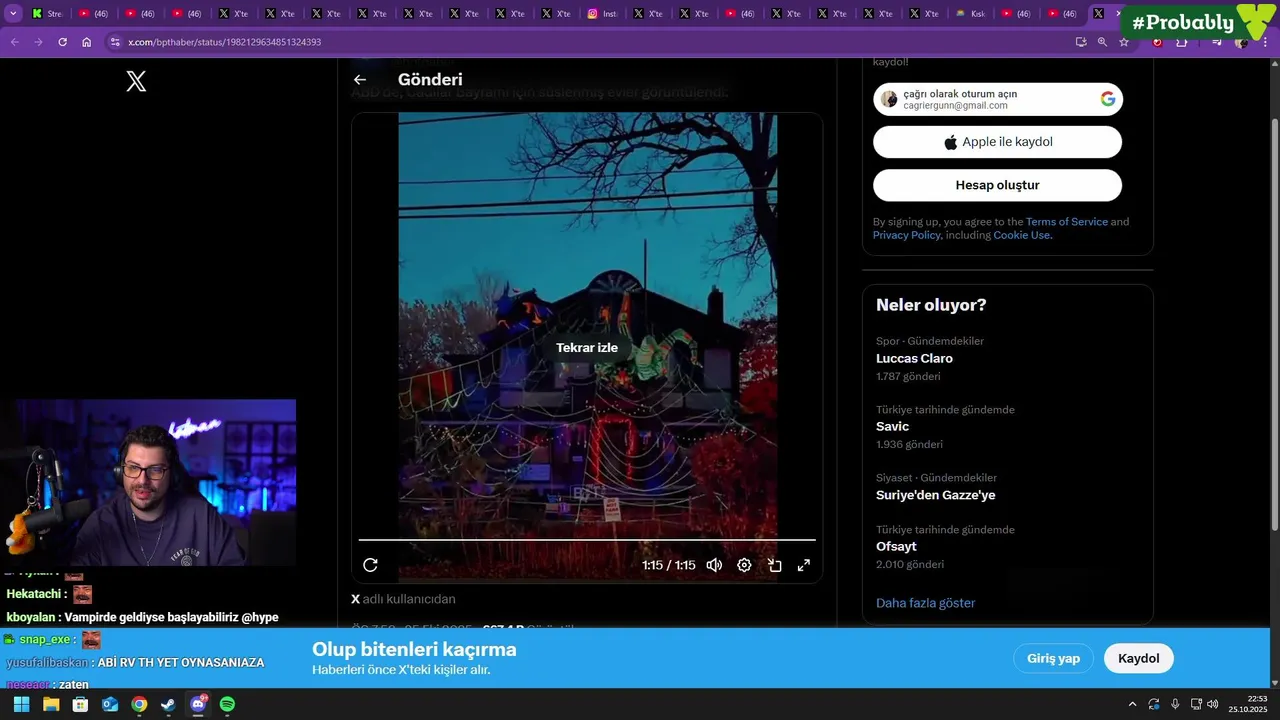Viewport: 1280px width, 720px height.
Task: Reload the page in the browser toolbar
Action: point(62,42)
